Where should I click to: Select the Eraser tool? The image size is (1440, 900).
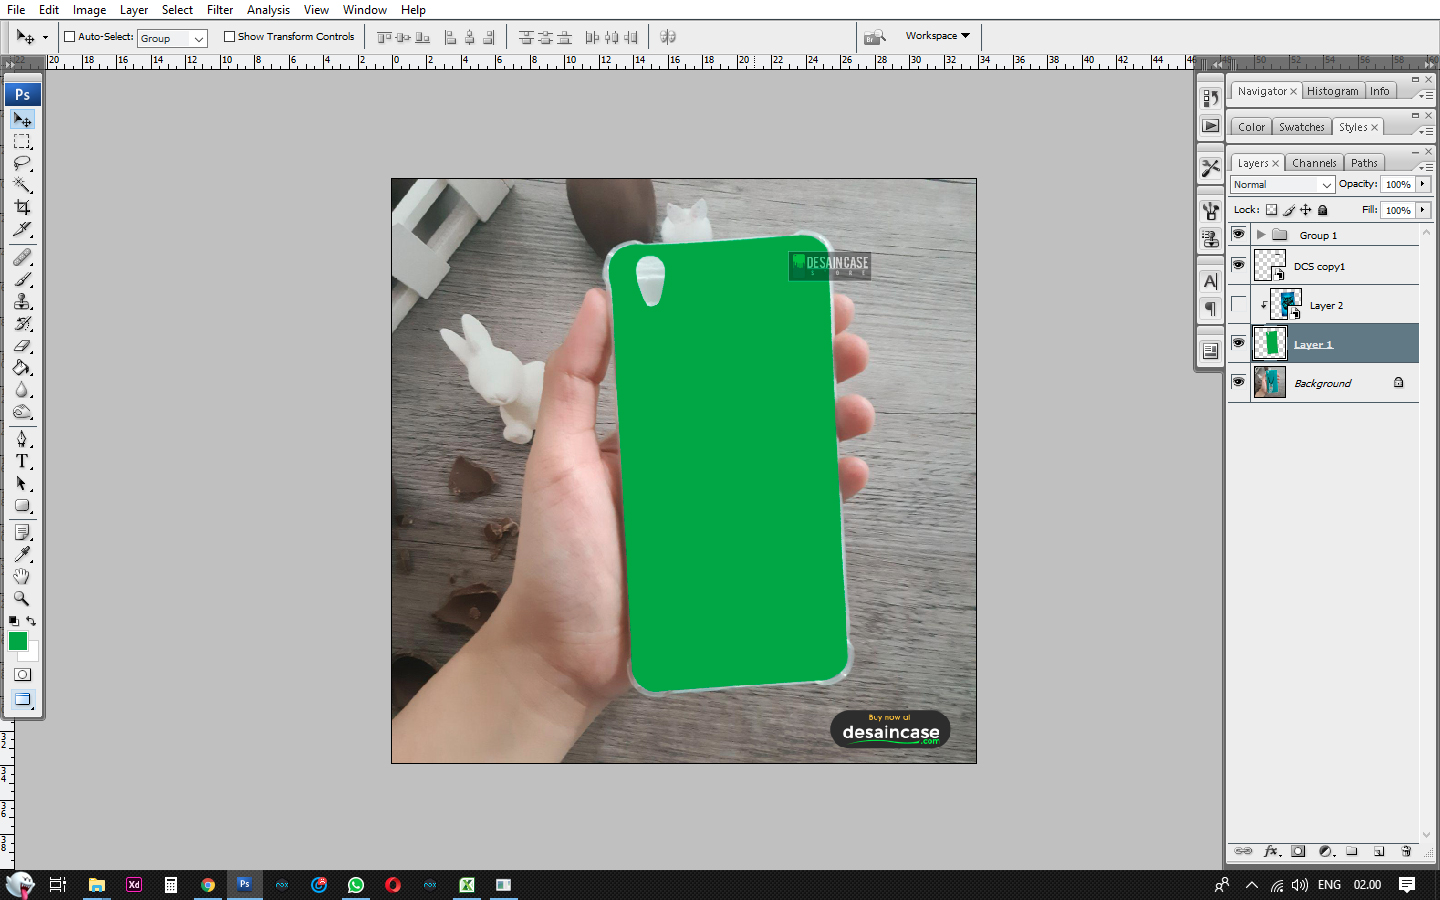pos(22,346)
